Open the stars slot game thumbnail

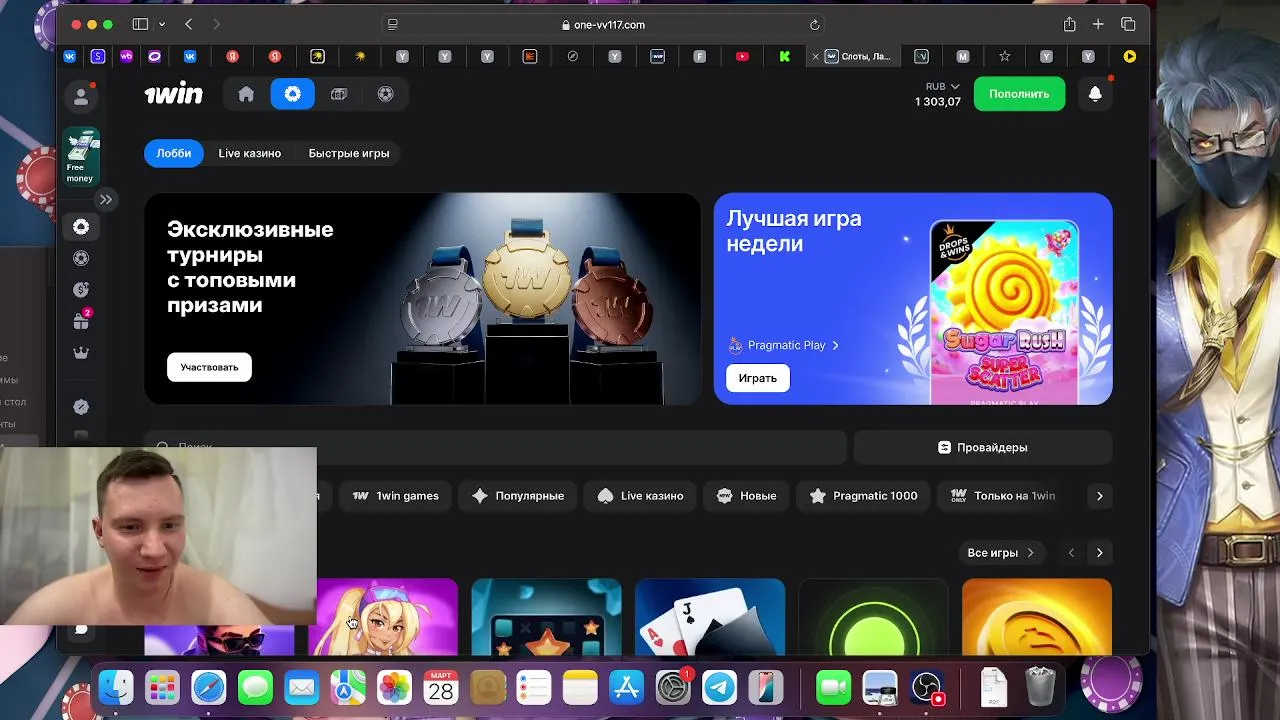point(546,616)
